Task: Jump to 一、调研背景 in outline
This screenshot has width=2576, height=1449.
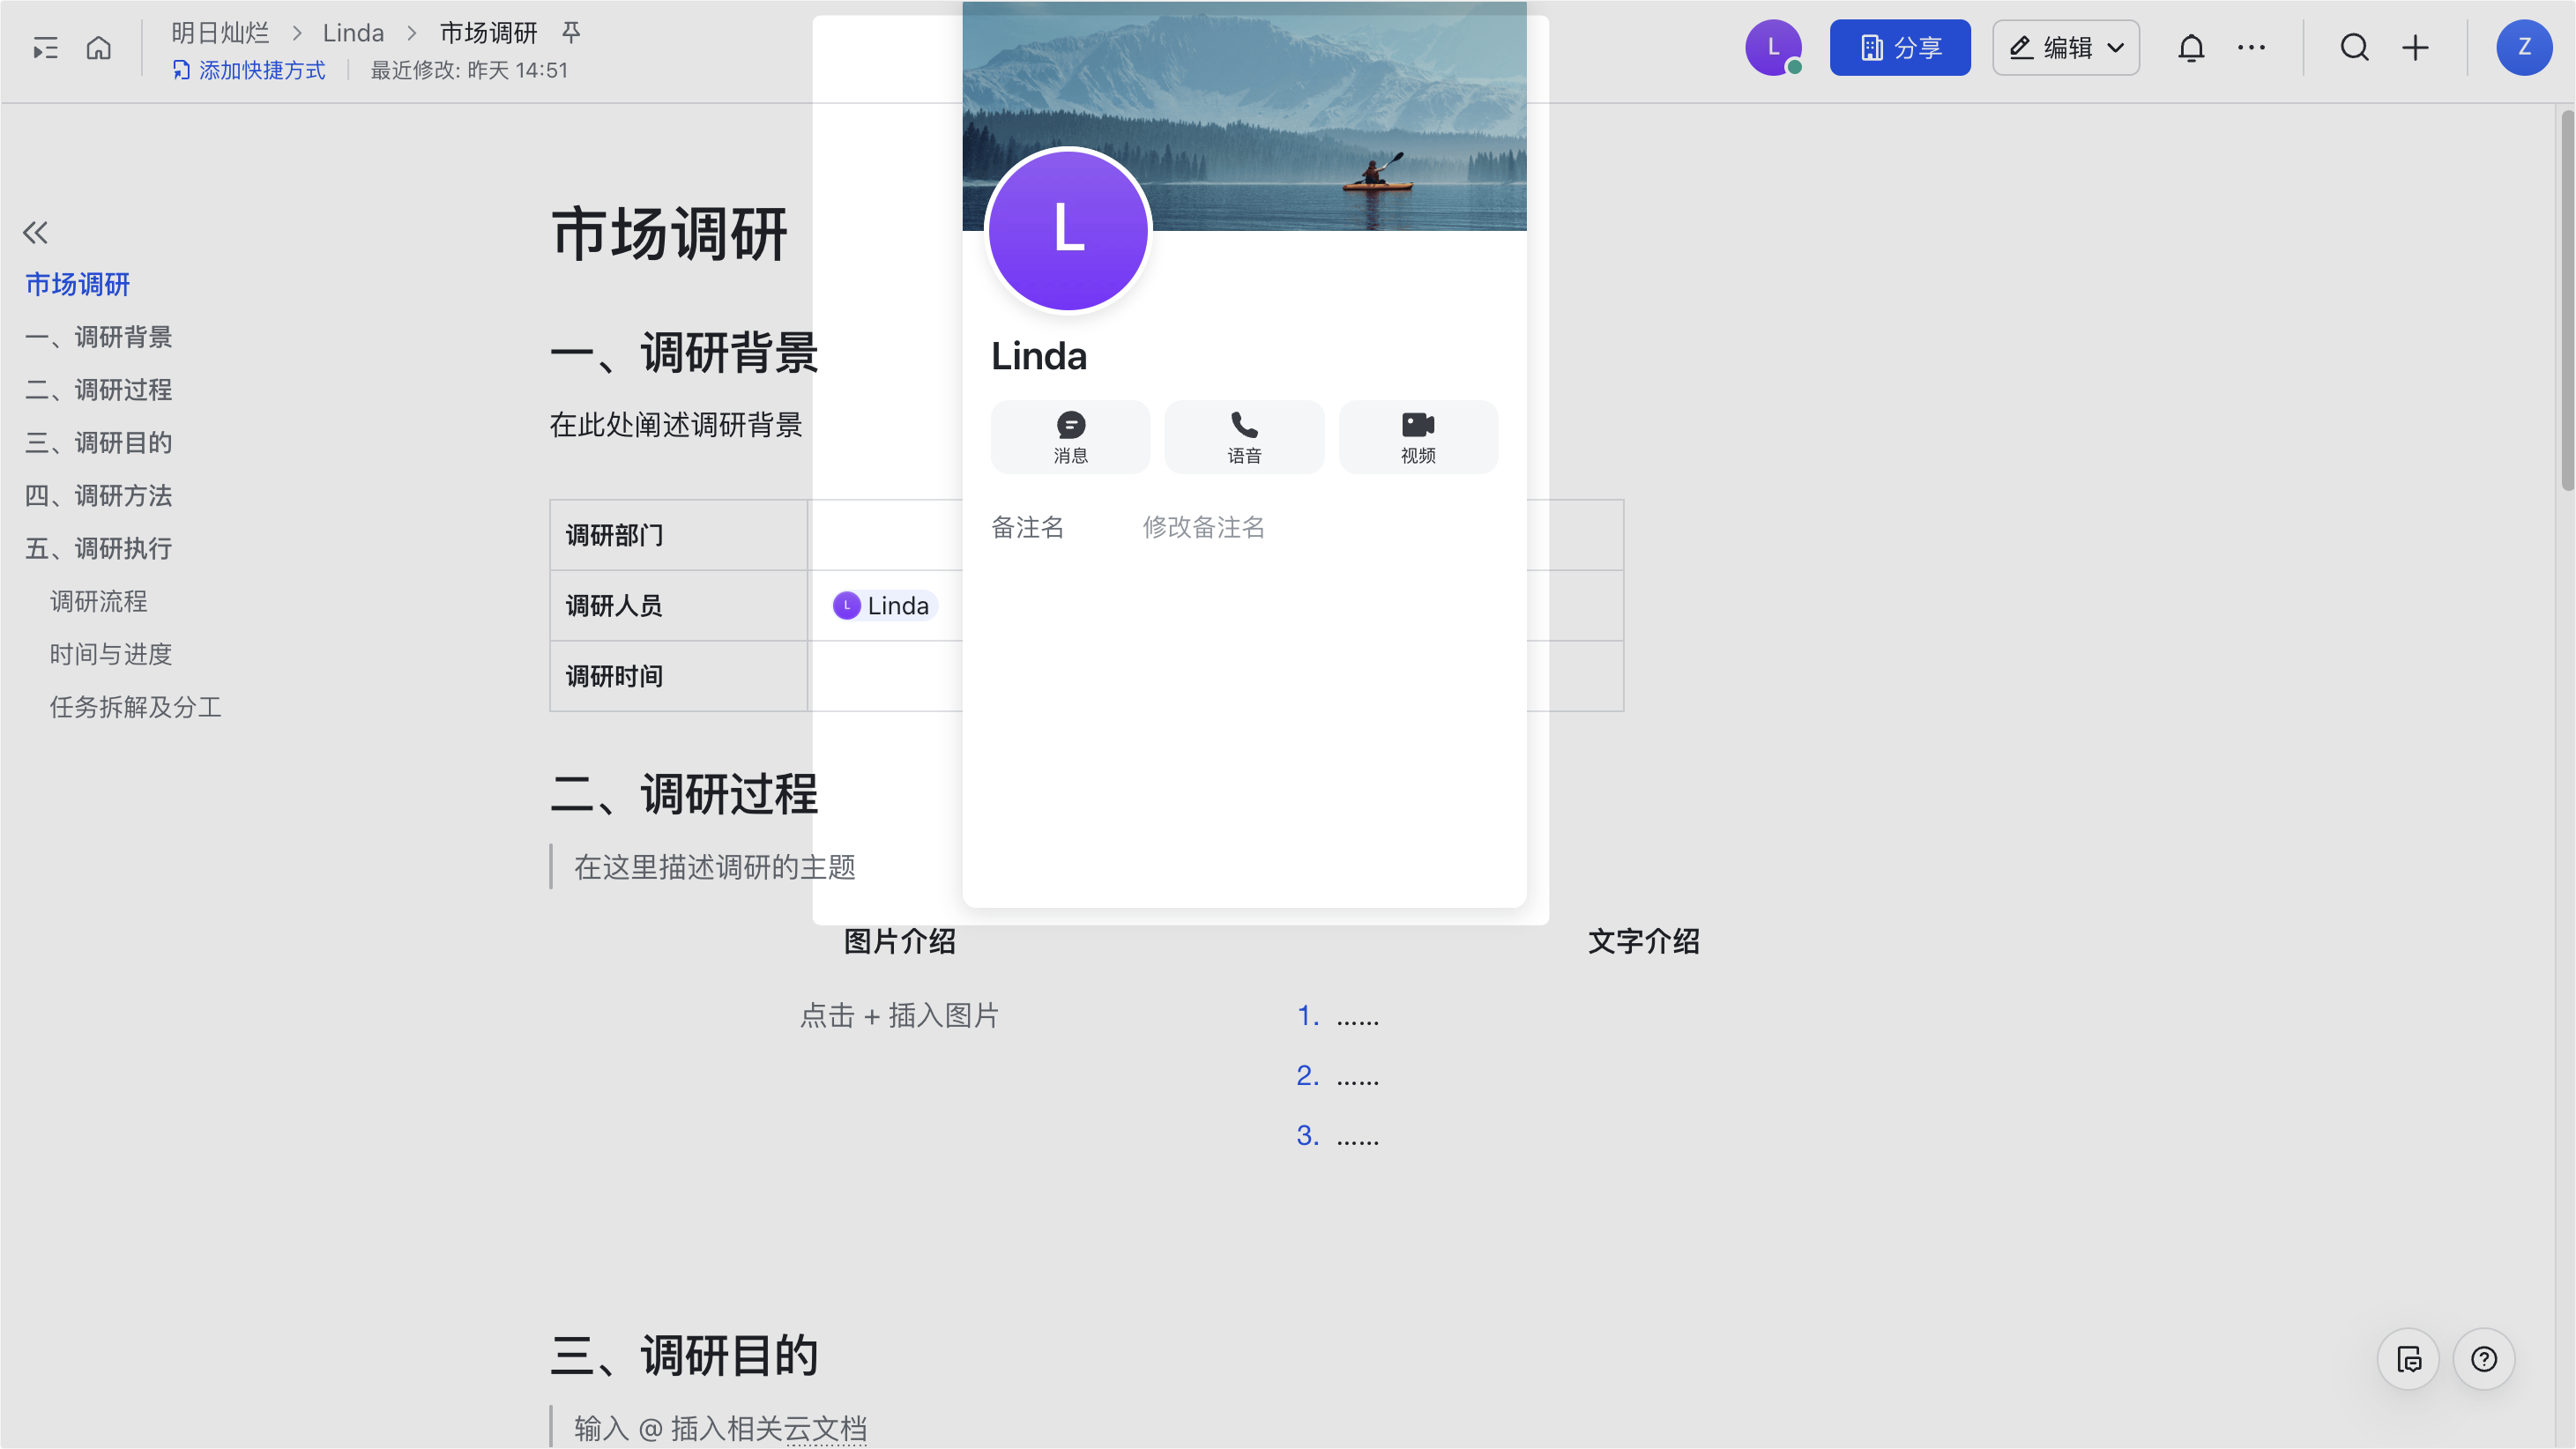Action: 99,337
